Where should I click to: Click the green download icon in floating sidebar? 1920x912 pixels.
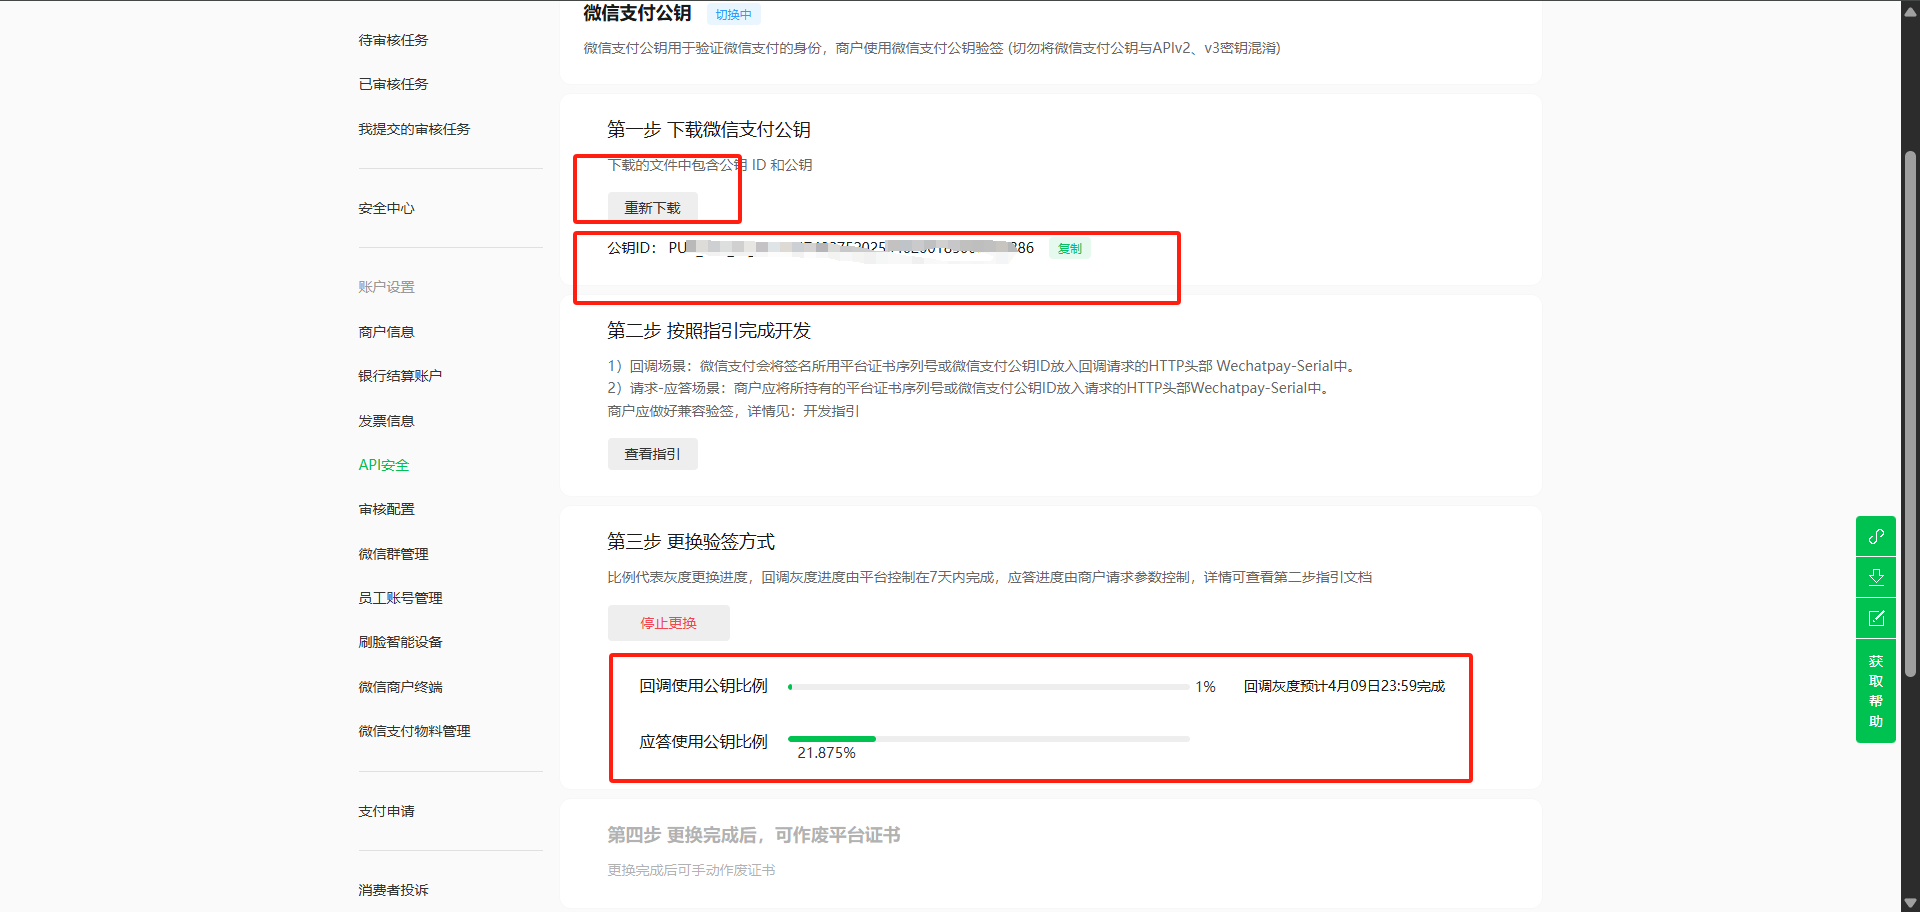click(x=1876, y=577)
